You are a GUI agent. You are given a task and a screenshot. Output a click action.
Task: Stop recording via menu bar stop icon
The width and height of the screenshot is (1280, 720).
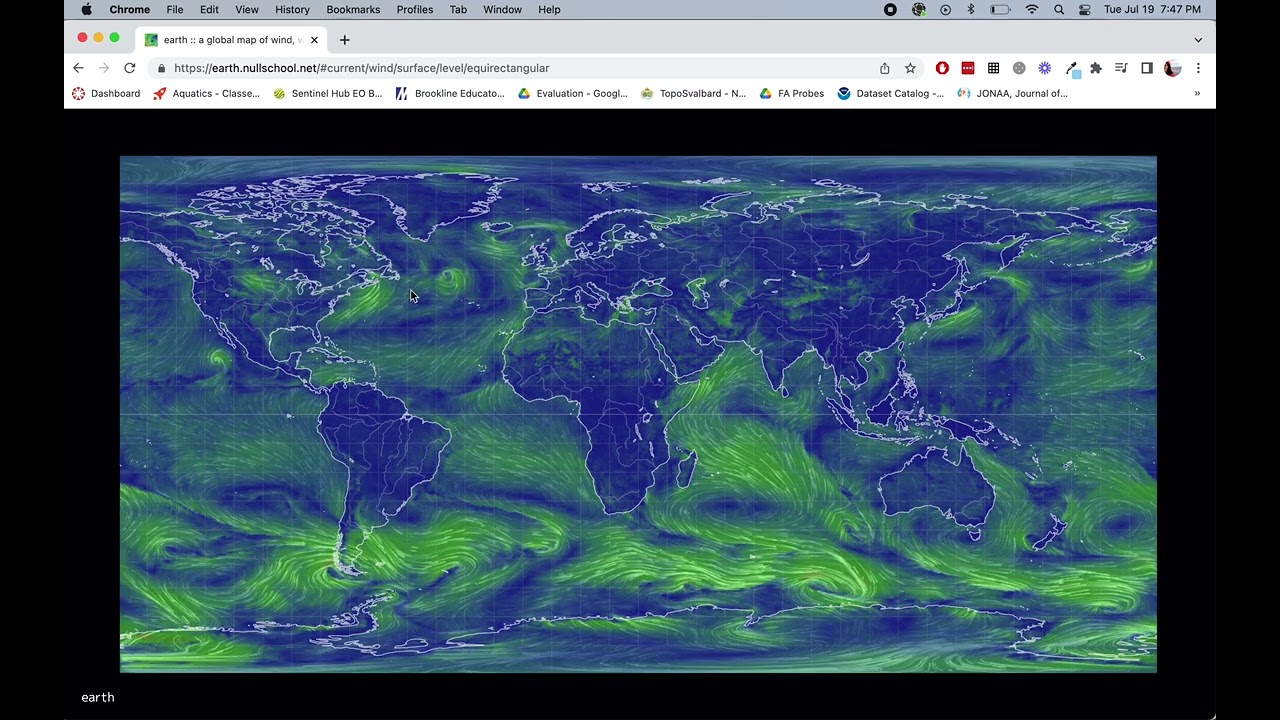(890, 9)
